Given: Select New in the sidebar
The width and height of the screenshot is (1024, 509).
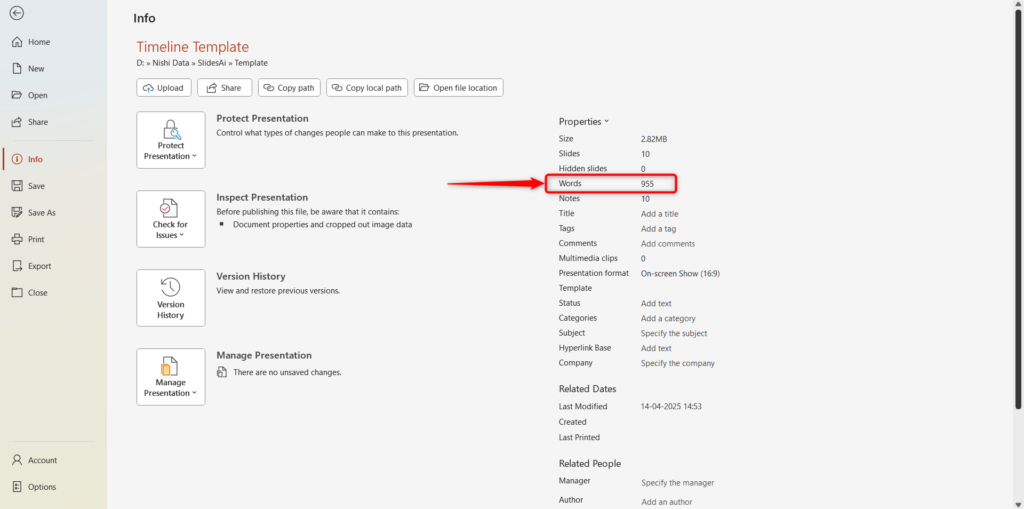Looking at the screenshot, I should pos(36,69).
